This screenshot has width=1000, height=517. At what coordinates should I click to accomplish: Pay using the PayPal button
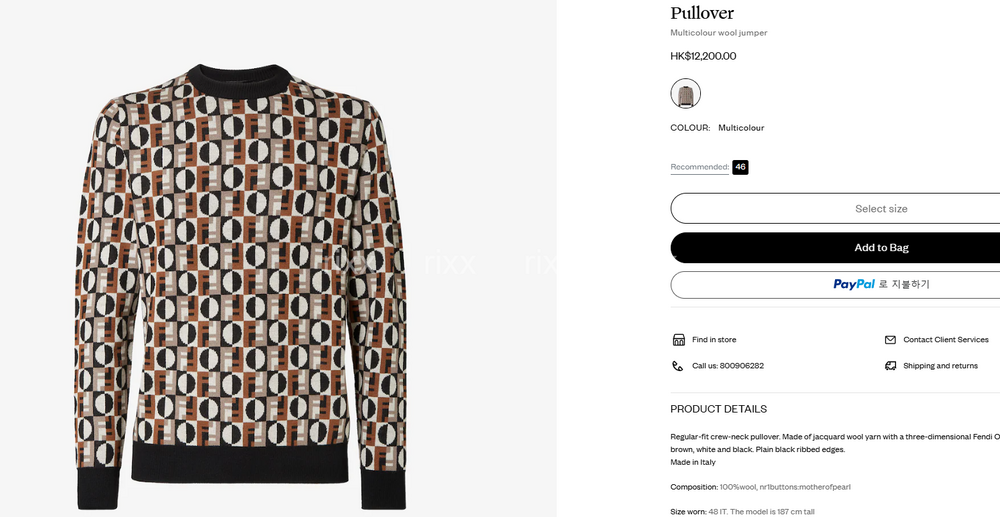tap(880, 285)
